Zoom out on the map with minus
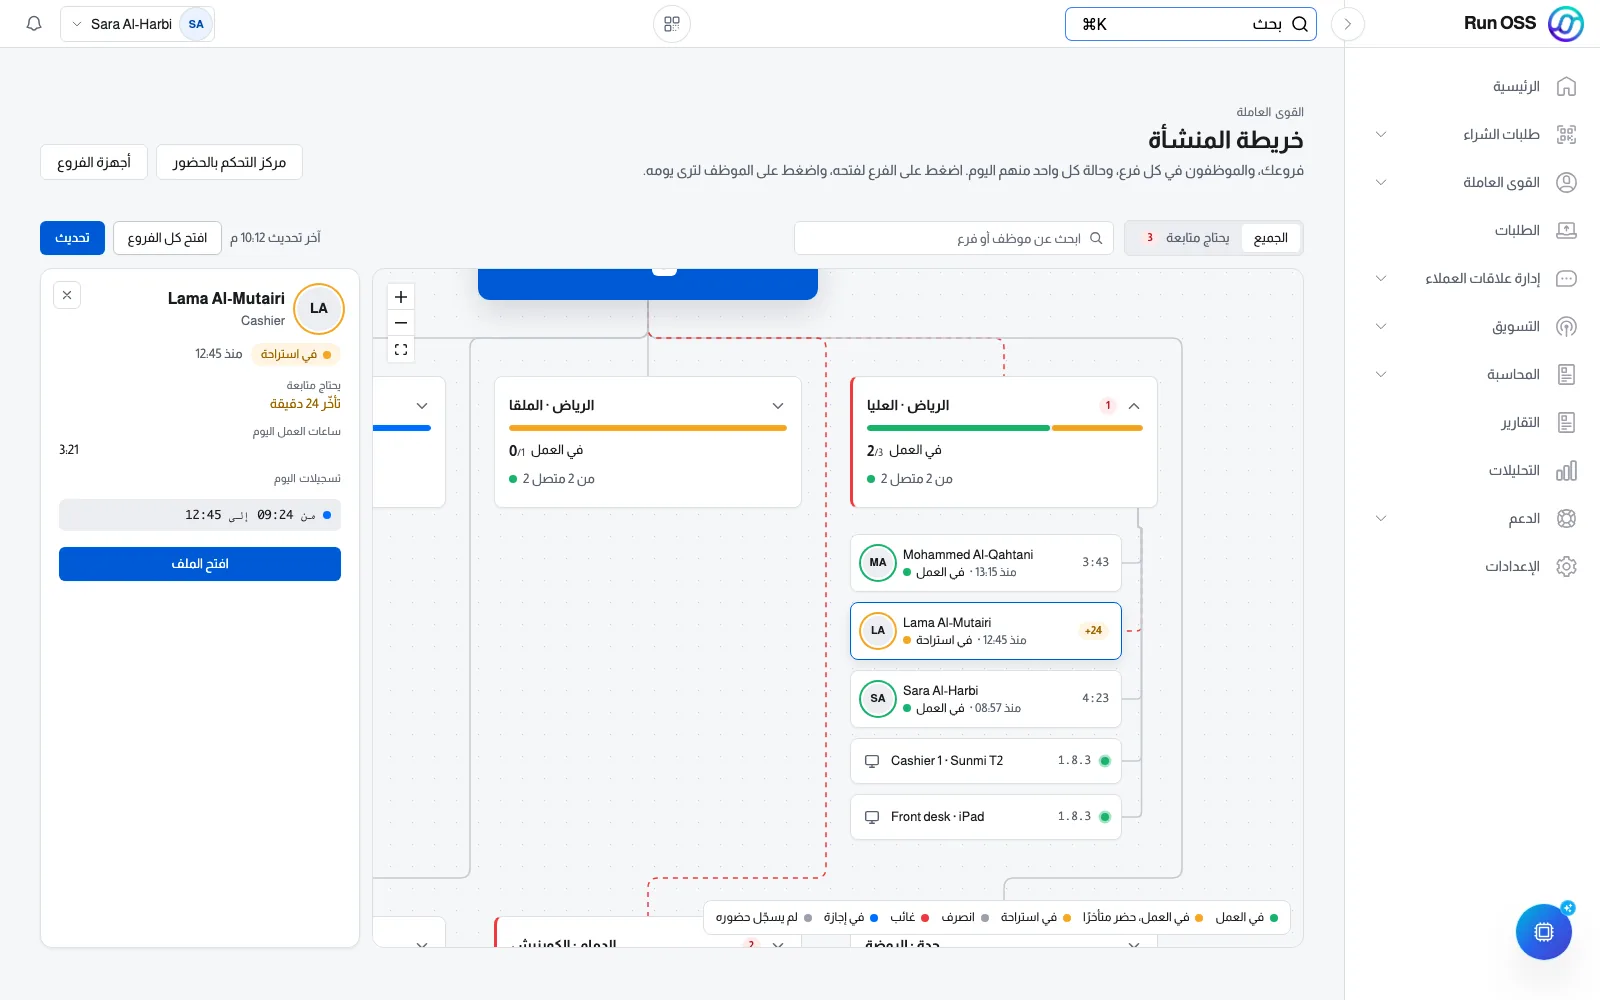The image size is (1600, 1000). (401, 323)
